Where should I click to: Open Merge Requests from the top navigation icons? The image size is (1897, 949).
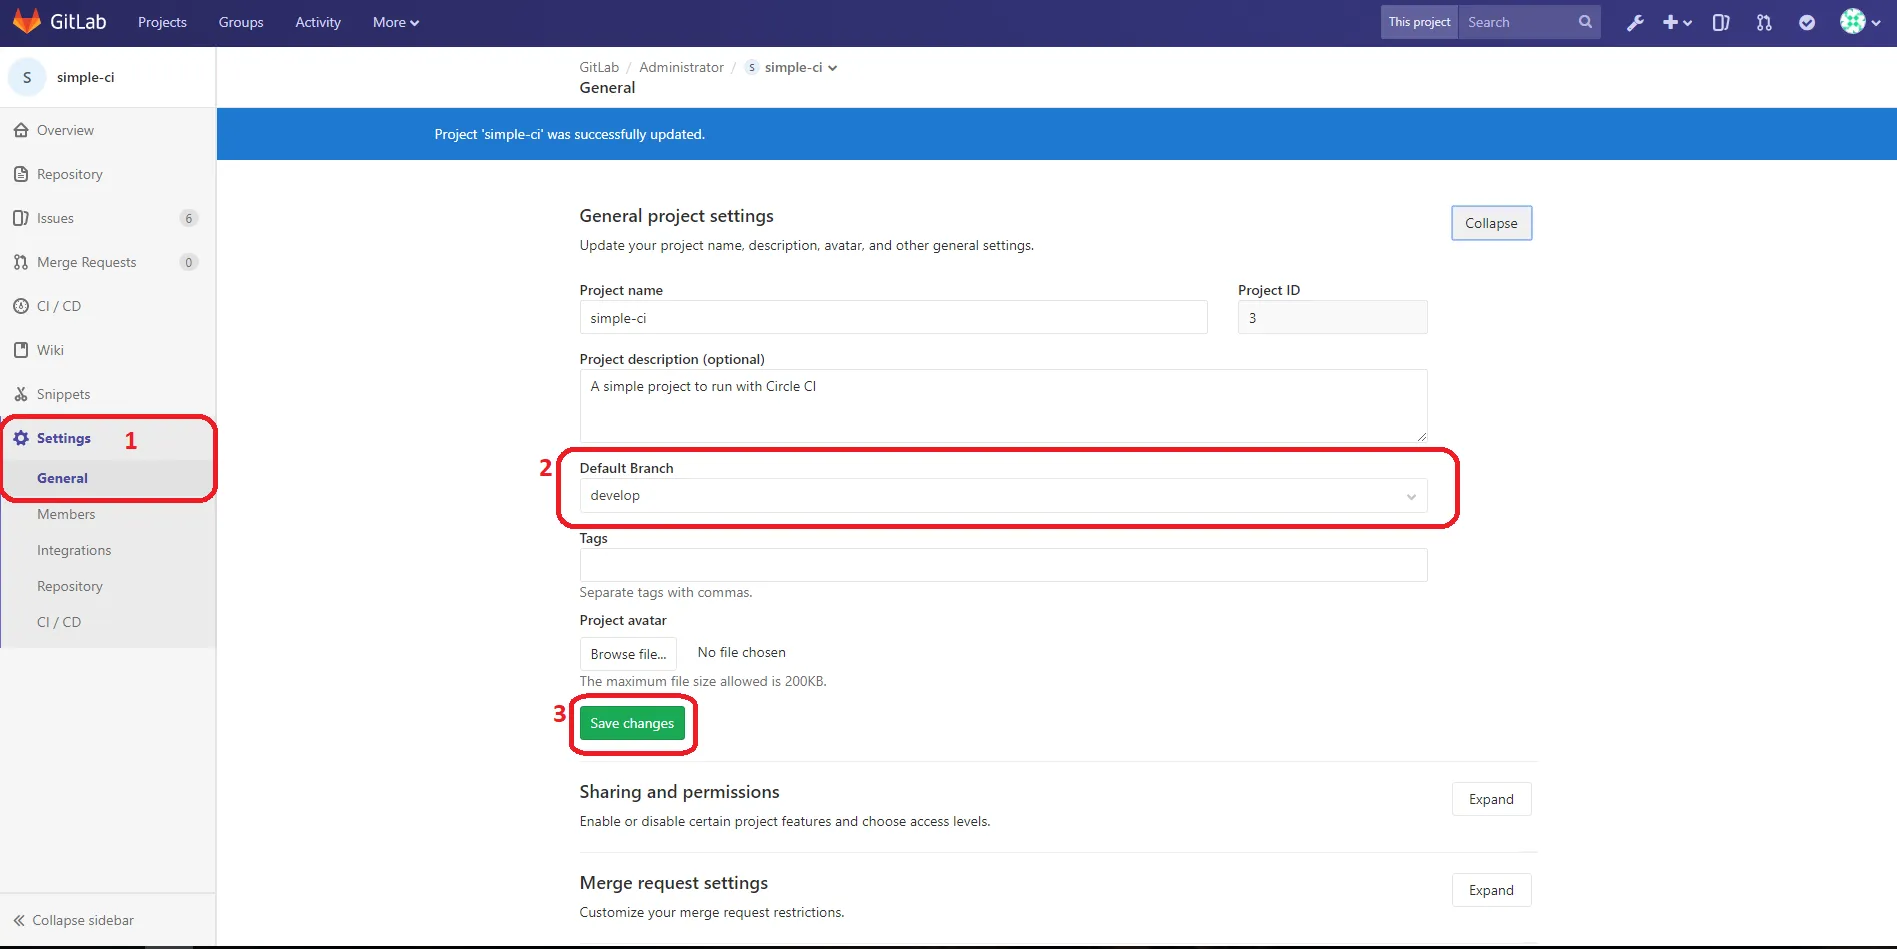[1764, 22]
